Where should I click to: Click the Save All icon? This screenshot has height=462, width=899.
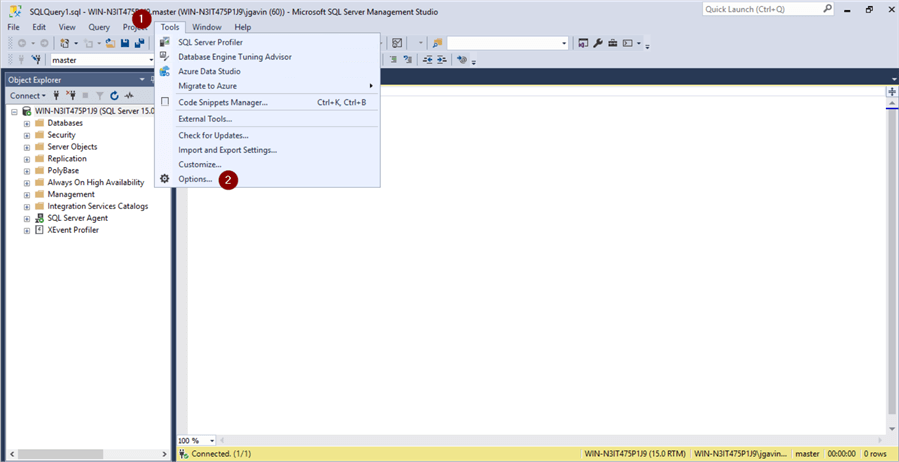click(x=139, y=43)
